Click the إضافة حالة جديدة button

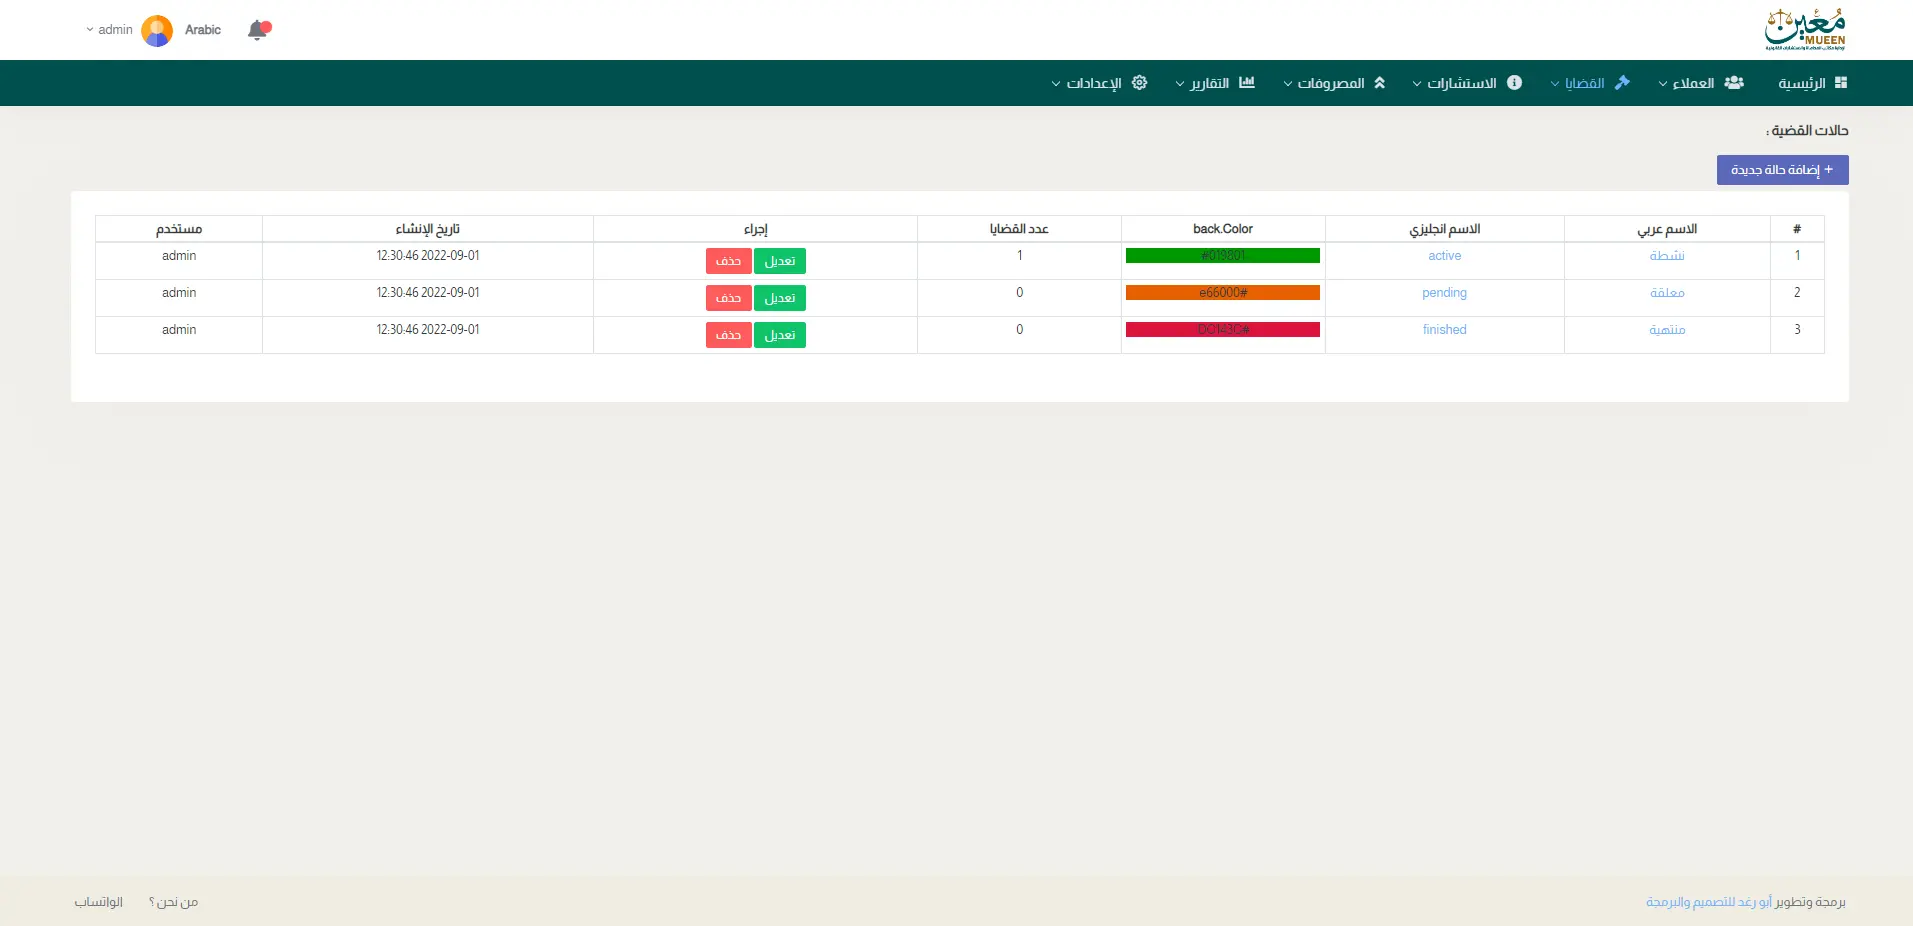[1782, 170]
